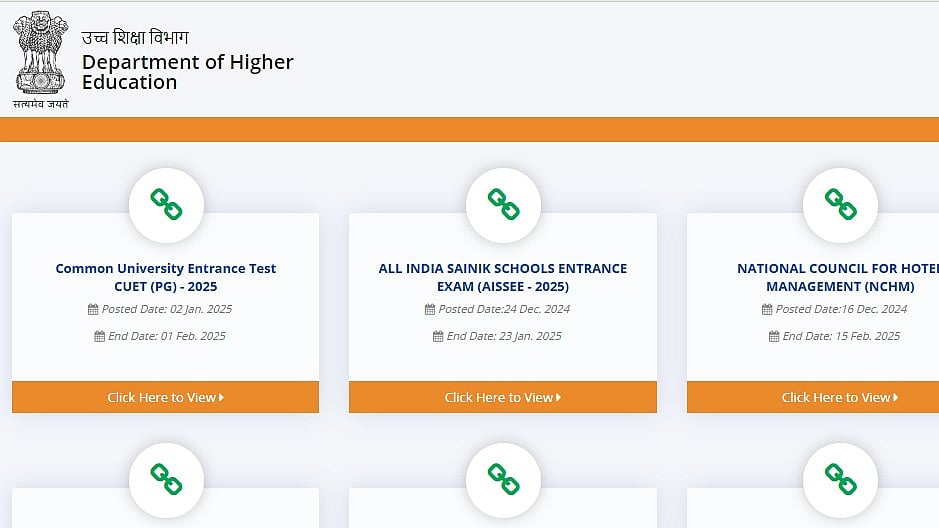Click the link icon above NCHM card
The width and height of the screenshot is (939, 528).
pyautogui.click(x=840, y=205)
